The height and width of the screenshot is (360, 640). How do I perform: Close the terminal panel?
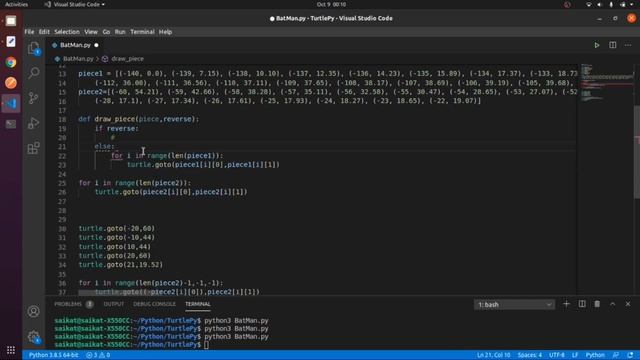[628, 304]
